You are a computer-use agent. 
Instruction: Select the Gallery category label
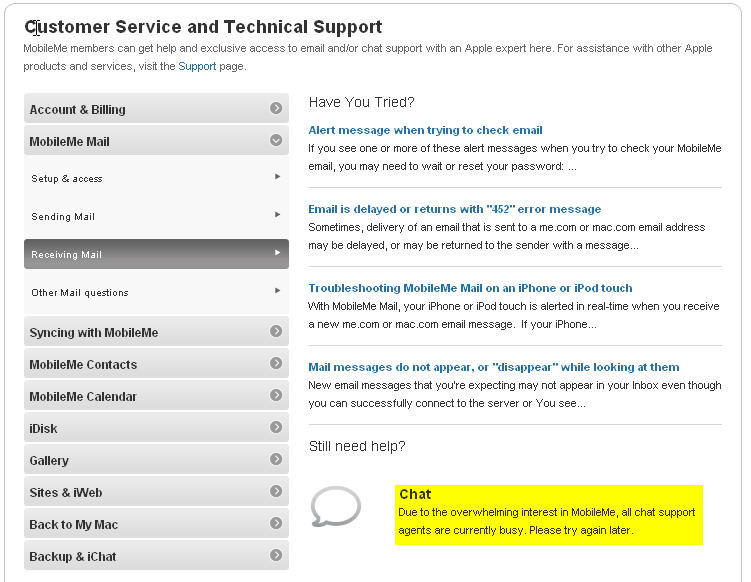tap(49, 461)
